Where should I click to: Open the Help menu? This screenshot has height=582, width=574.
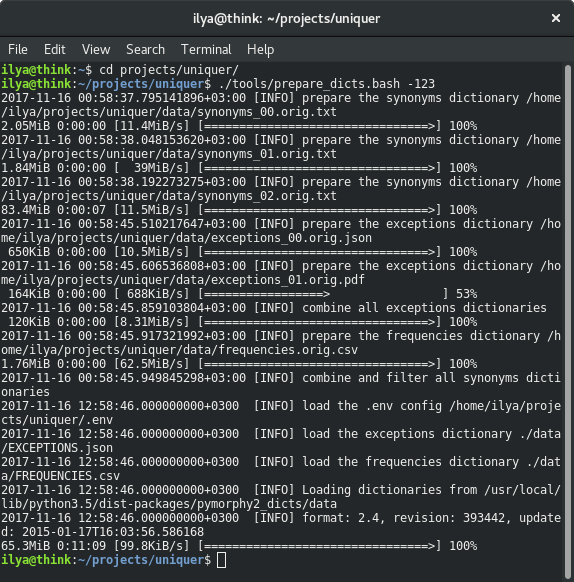[260, 49]
